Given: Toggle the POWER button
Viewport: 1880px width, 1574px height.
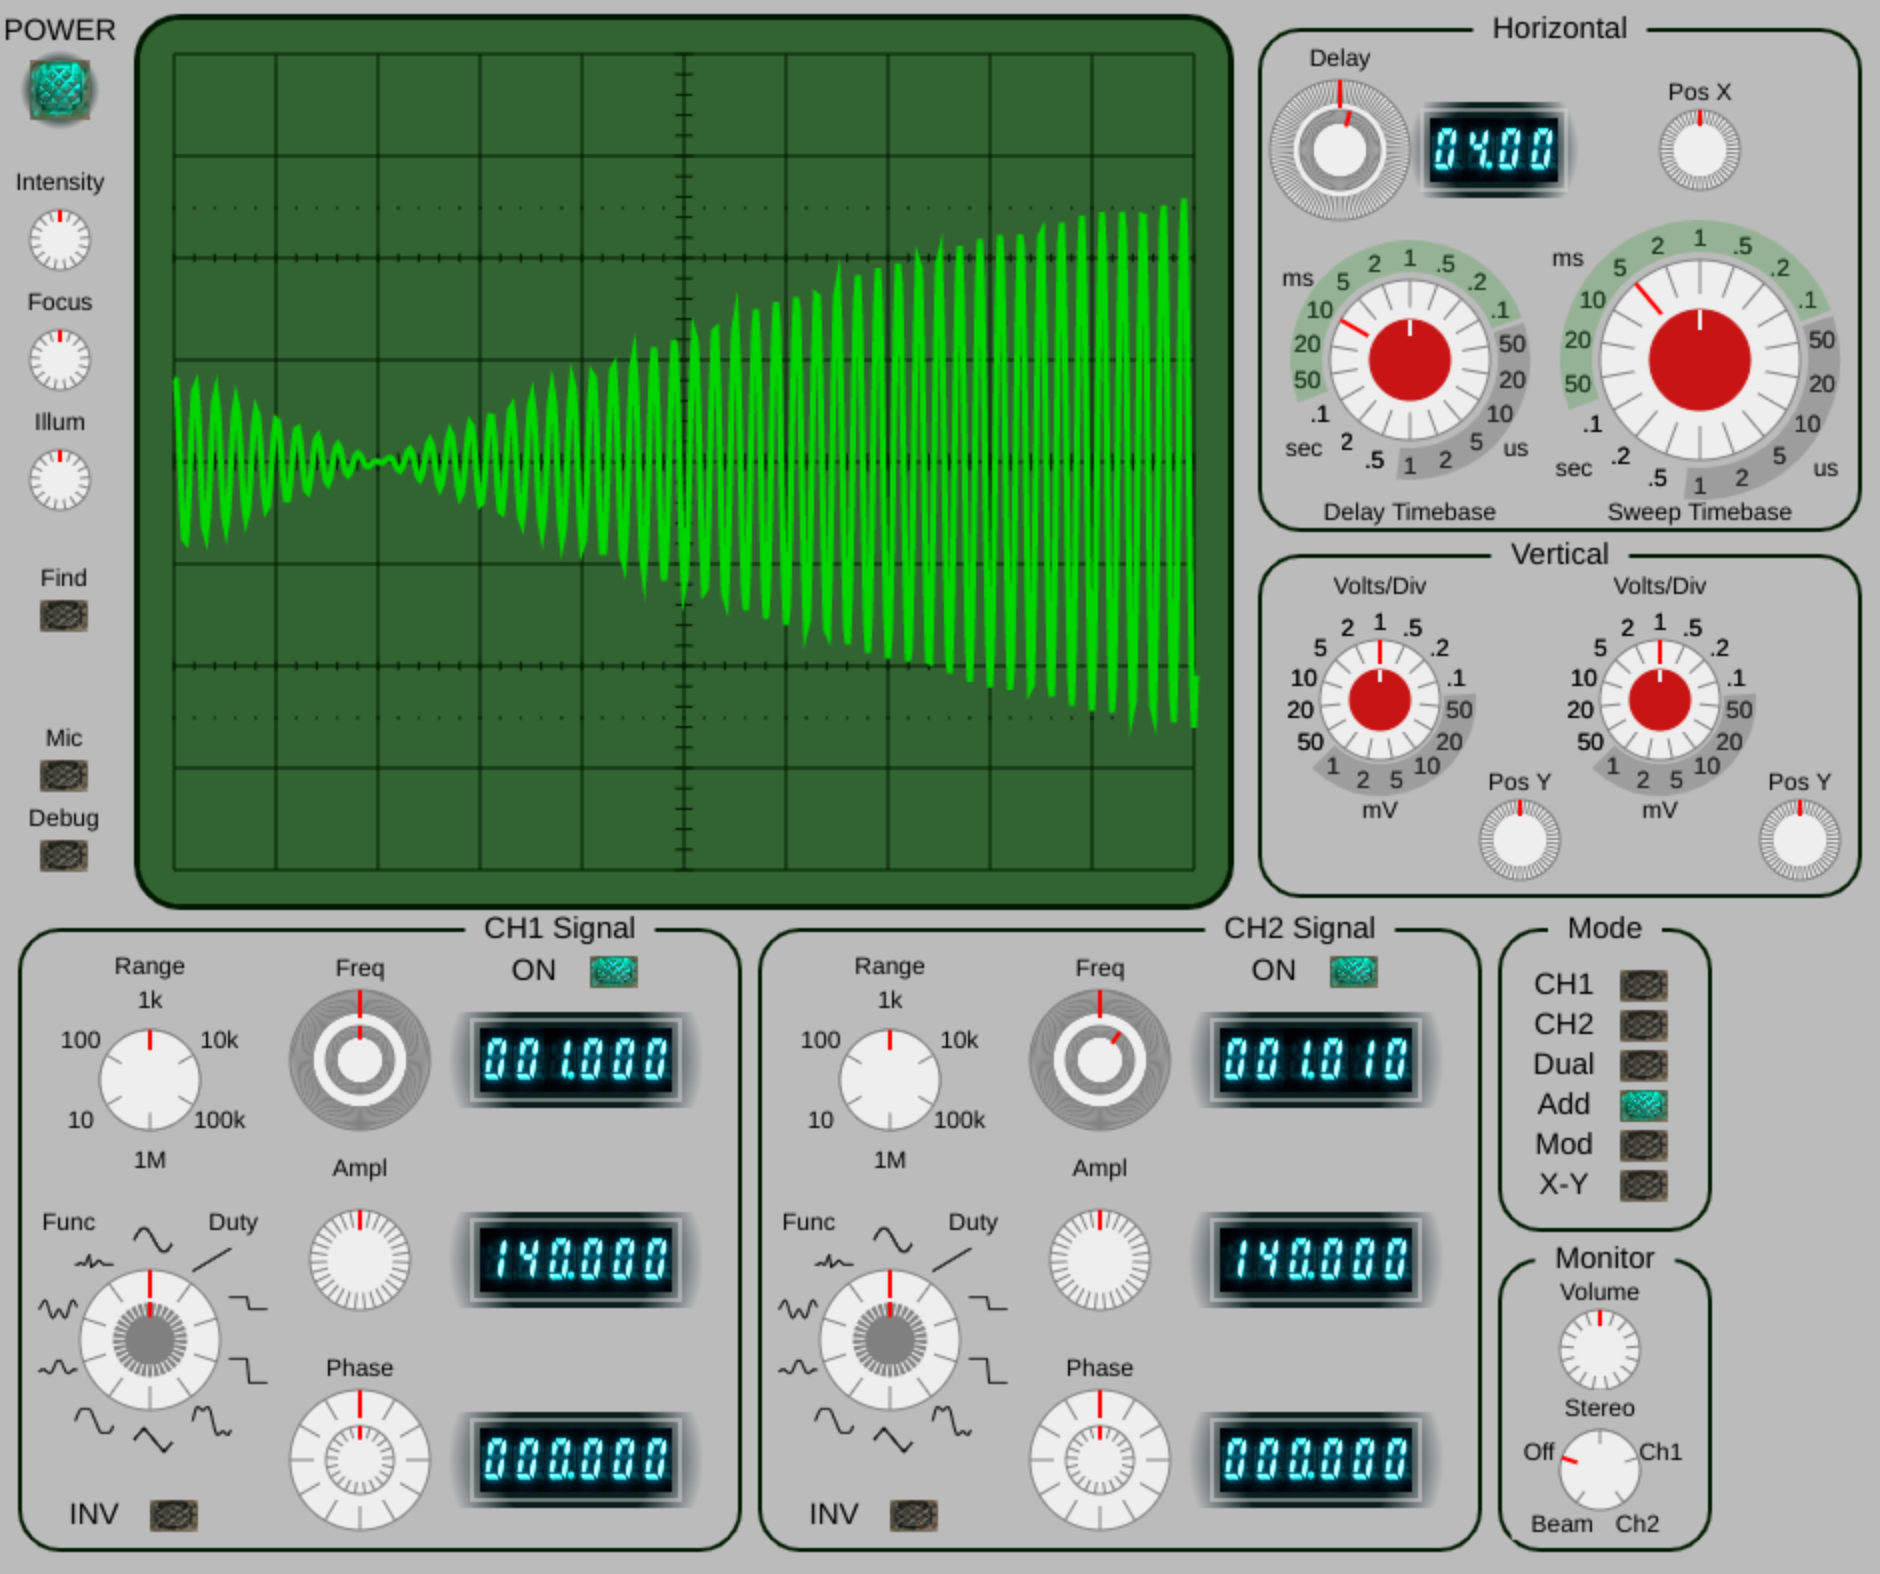Looking at the screenshot, I should point(60,90).
